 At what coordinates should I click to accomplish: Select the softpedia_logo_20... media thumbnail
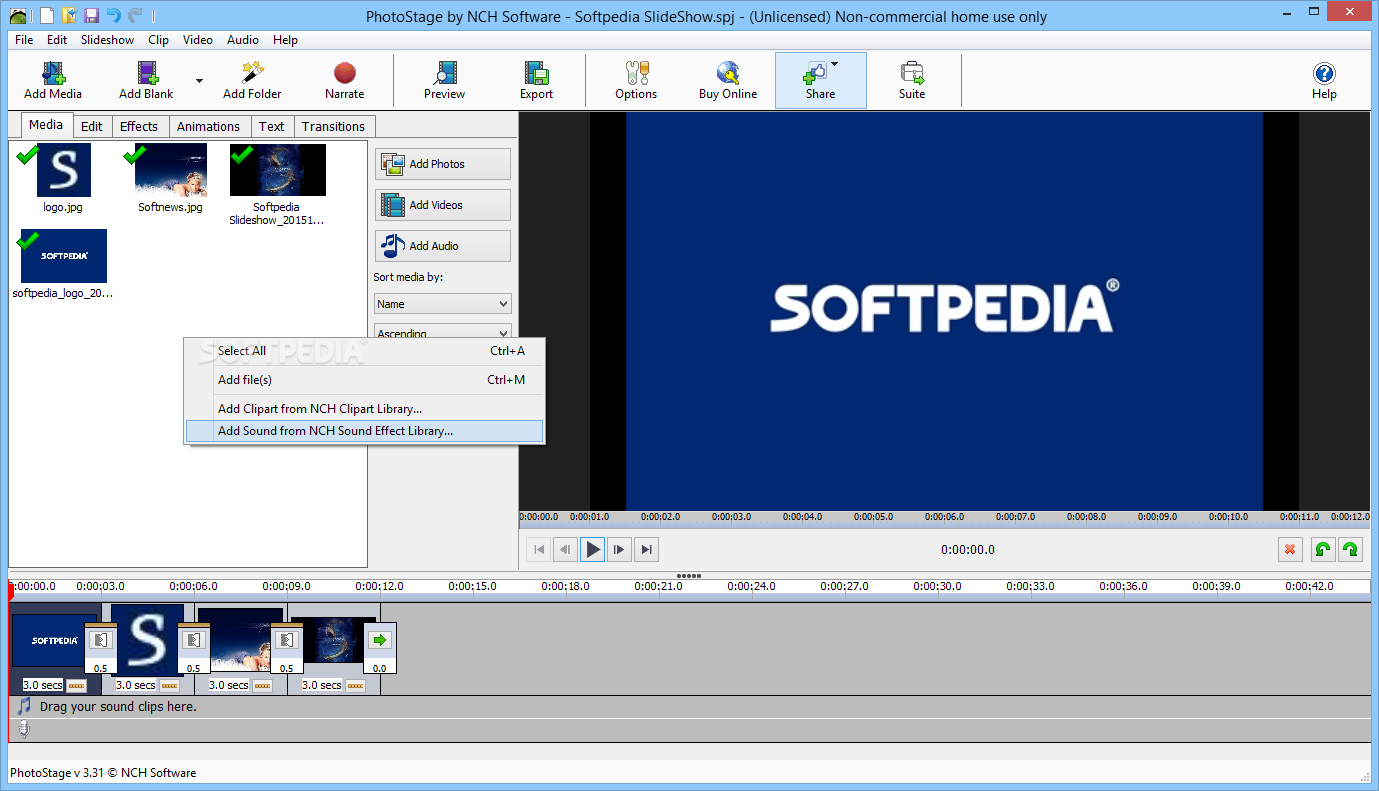[63, 256]
